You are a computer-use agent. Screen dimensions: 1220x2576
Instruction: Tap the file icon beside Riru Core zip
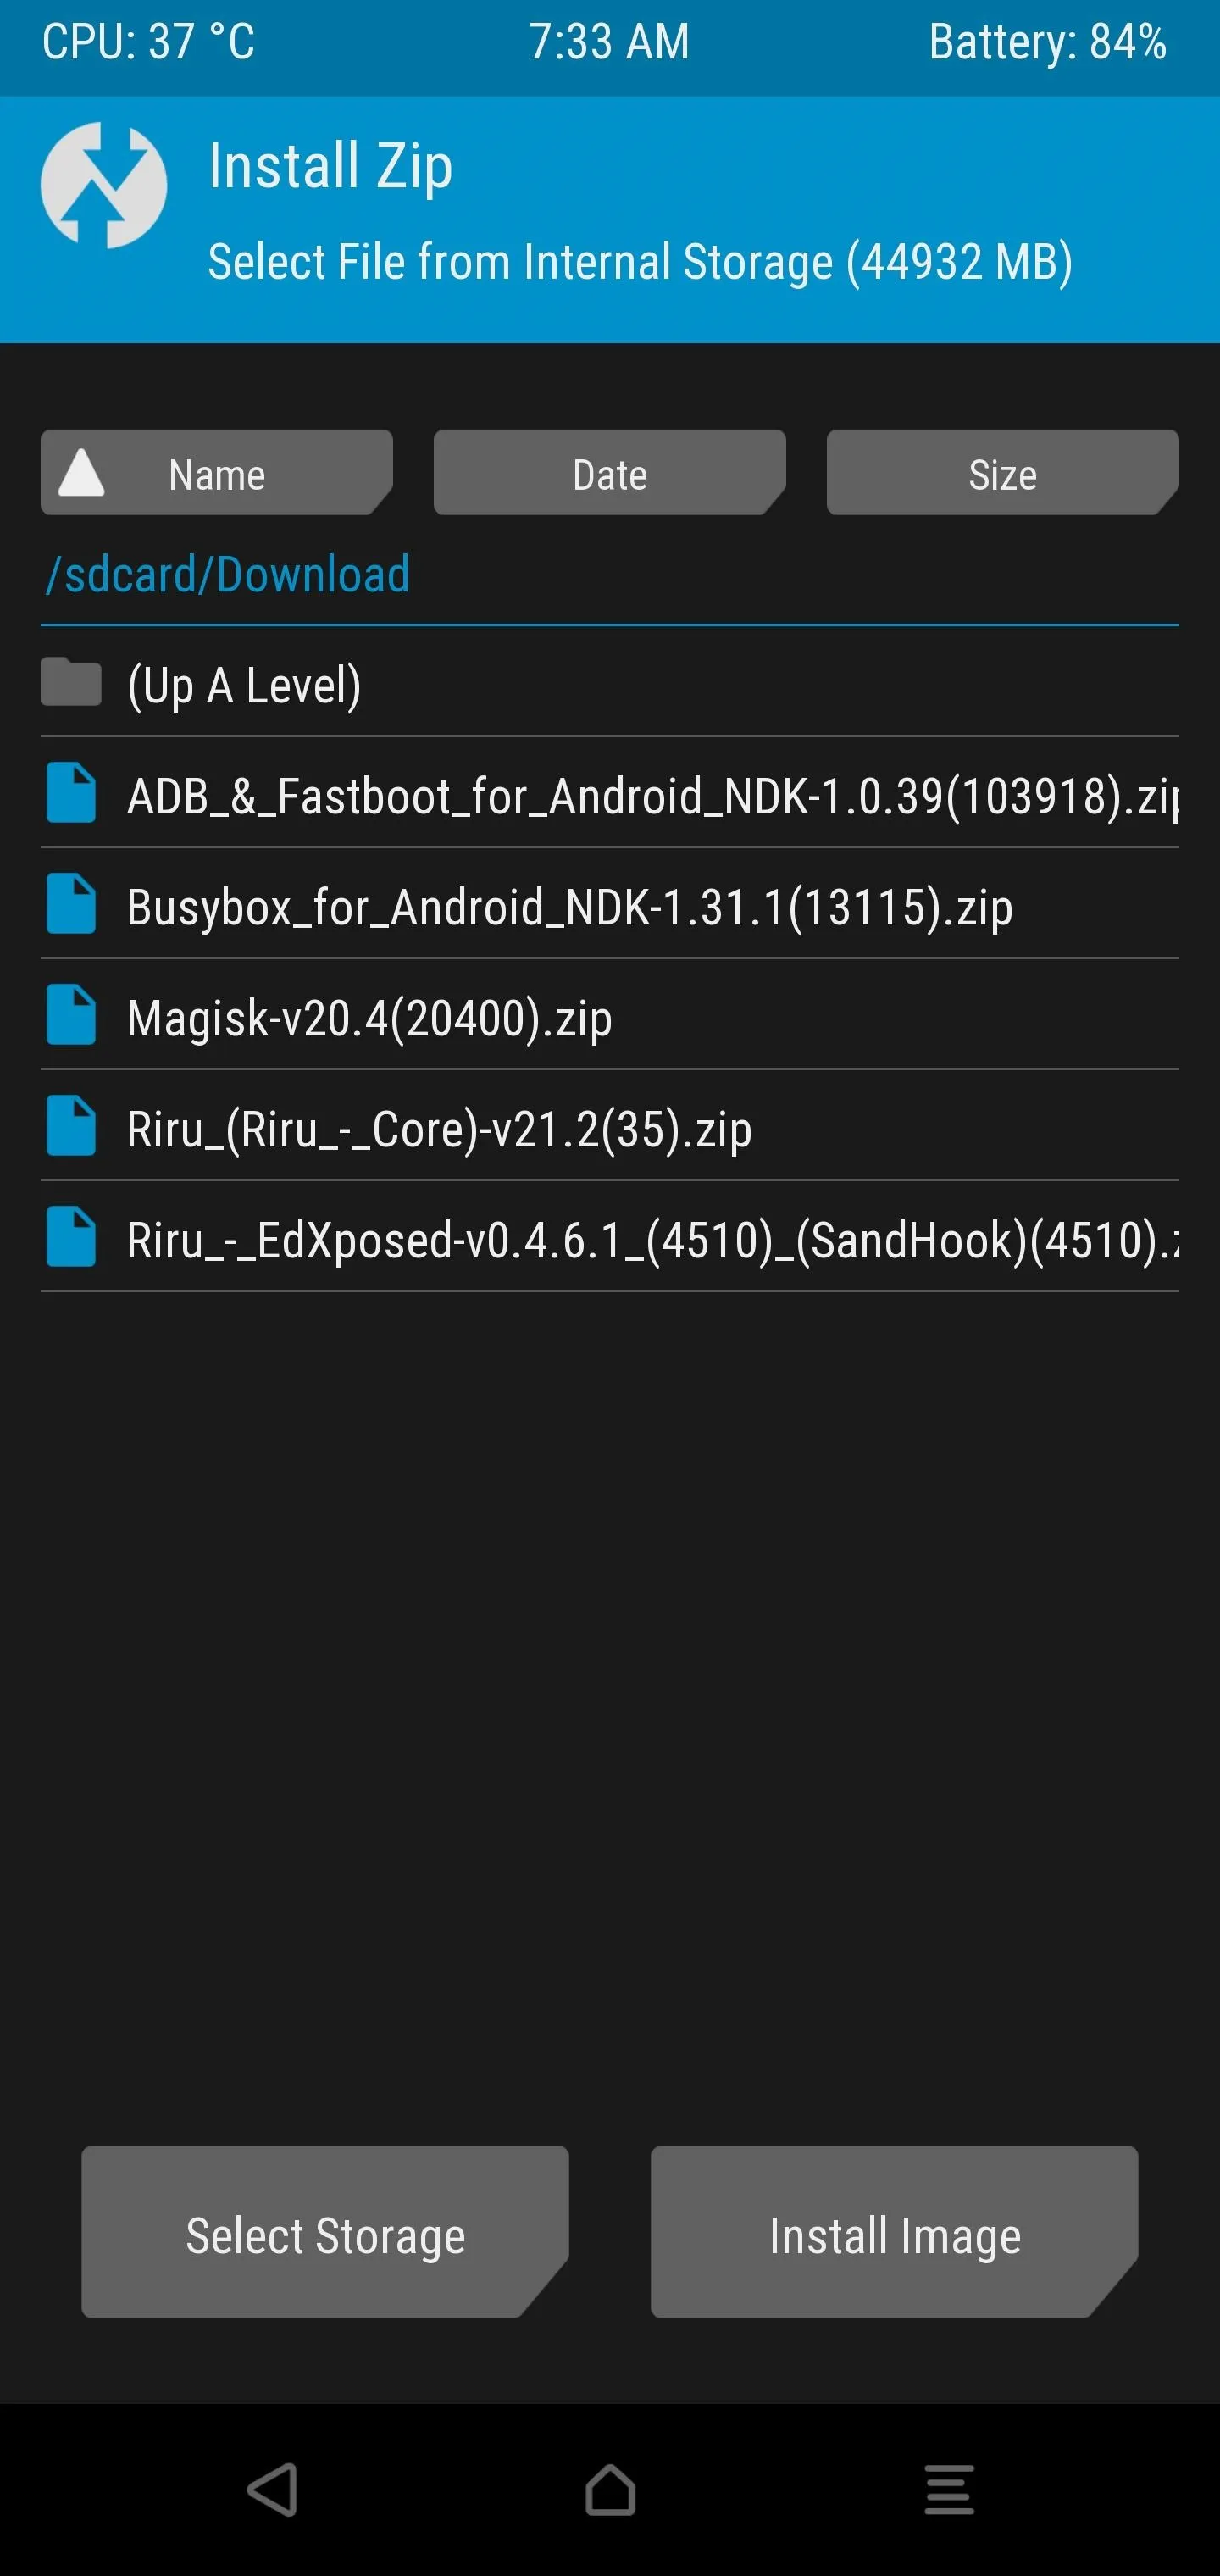[71, 1126]
